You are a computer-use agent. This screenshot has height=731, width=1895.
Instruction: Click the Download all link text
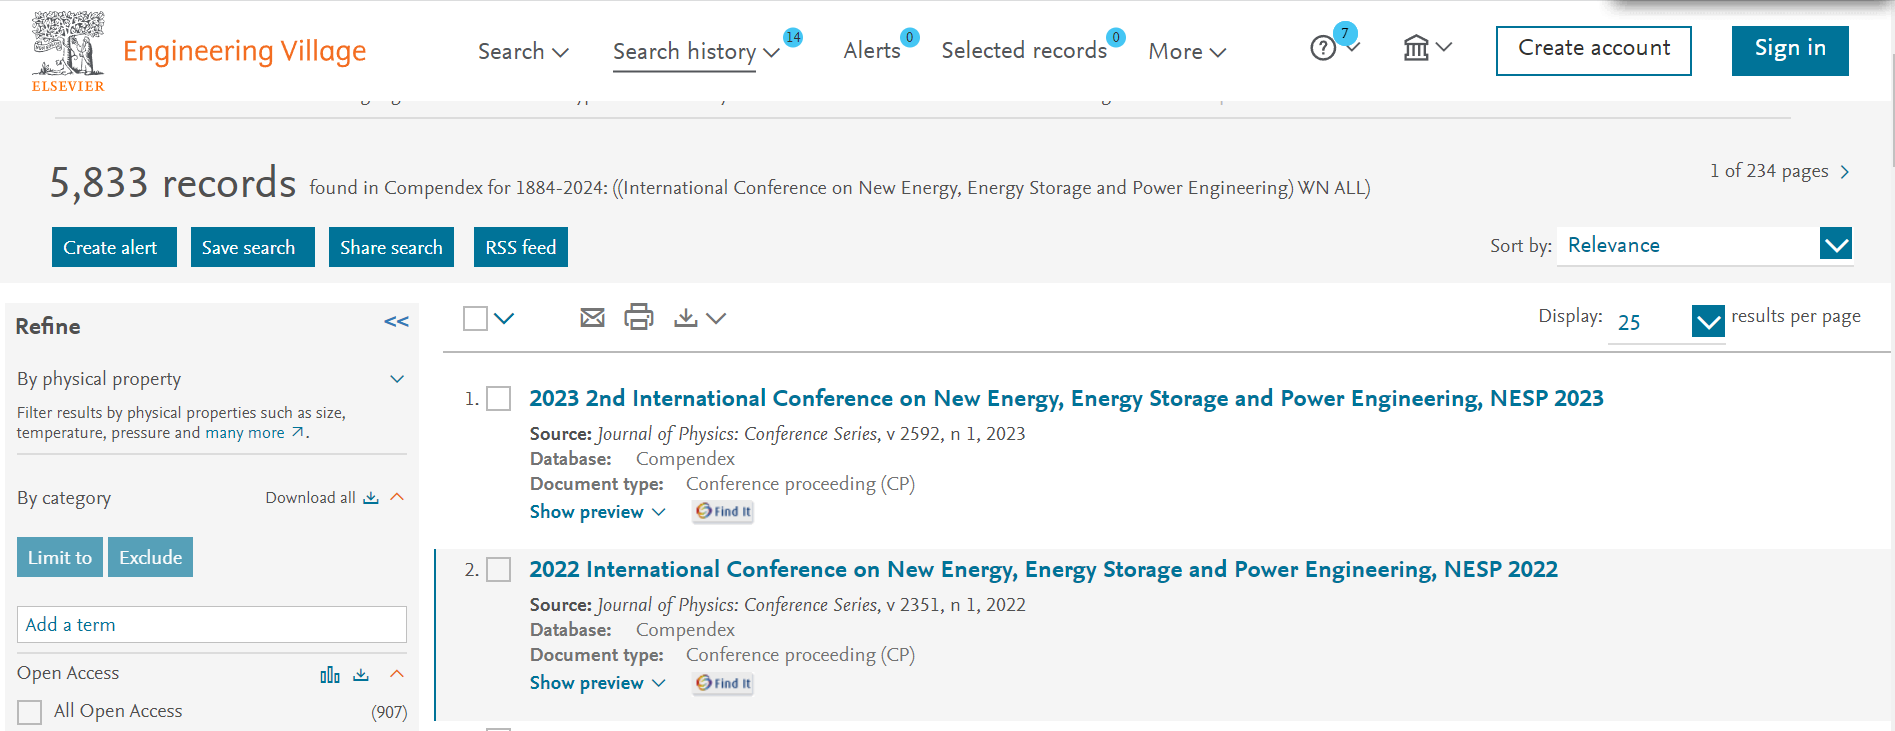(x=310, y=498)
